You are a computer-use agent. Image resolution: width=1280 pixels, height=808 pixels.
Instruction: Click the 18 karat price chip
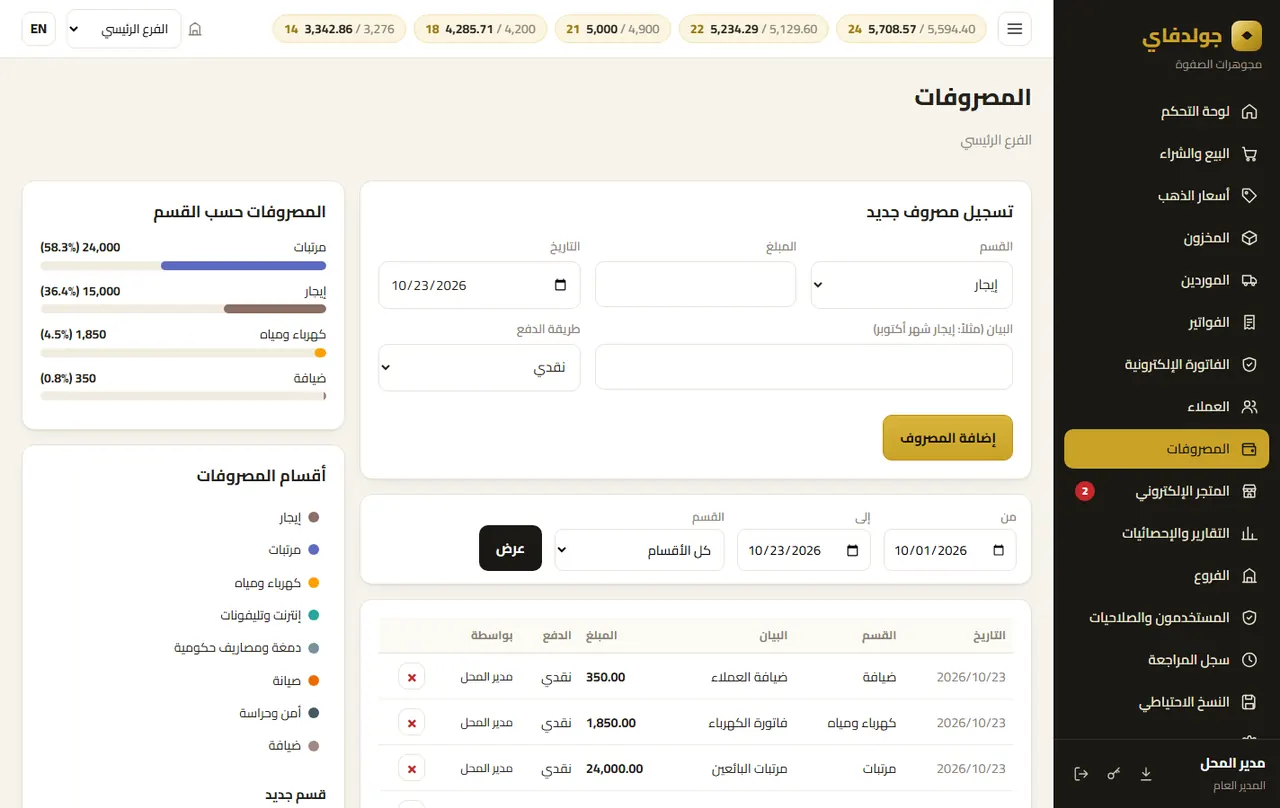(480, 29)
